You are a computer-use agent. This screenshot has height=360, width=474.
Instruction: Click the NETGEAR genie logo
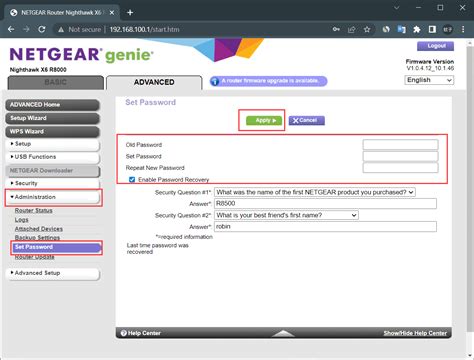click(81, 55)
